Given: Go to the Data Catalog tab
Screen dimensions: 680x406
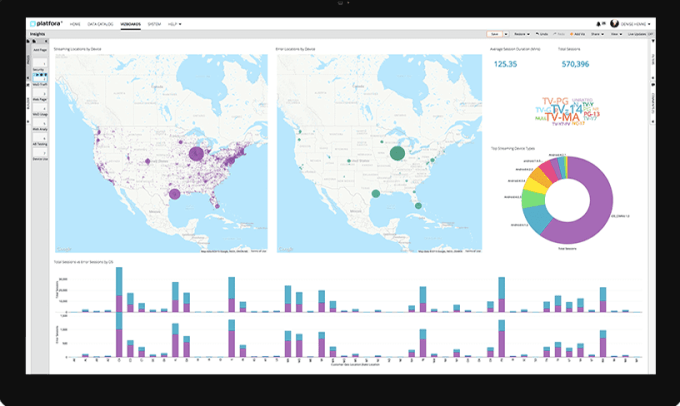Looking at the screenshot, I should pos(100,24).
